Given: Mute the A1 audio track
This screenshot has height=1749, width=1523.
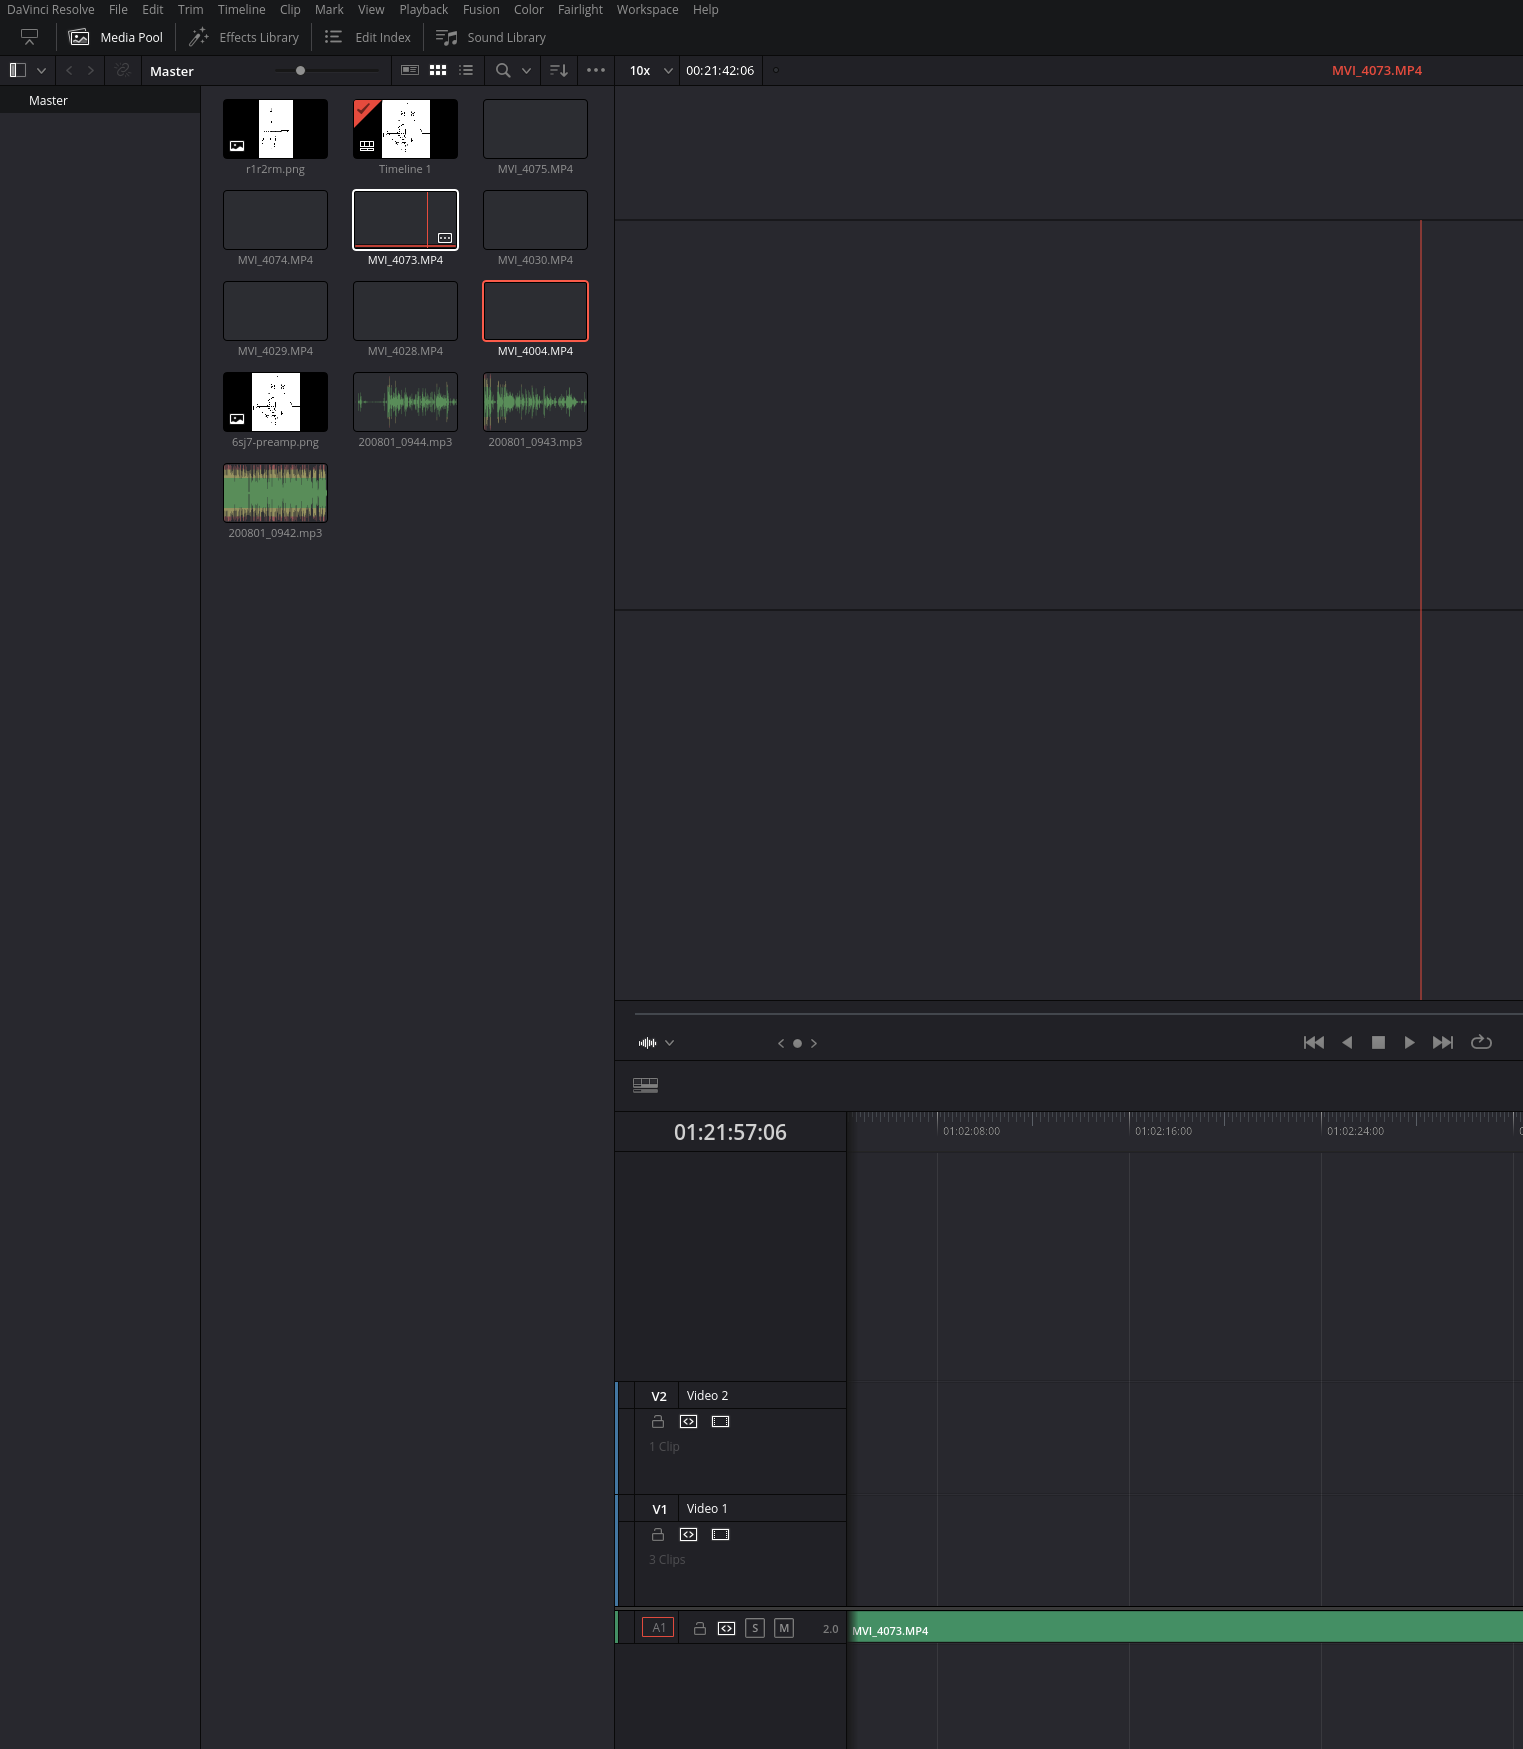Looking at the screenshot, I should (784, 1628).
